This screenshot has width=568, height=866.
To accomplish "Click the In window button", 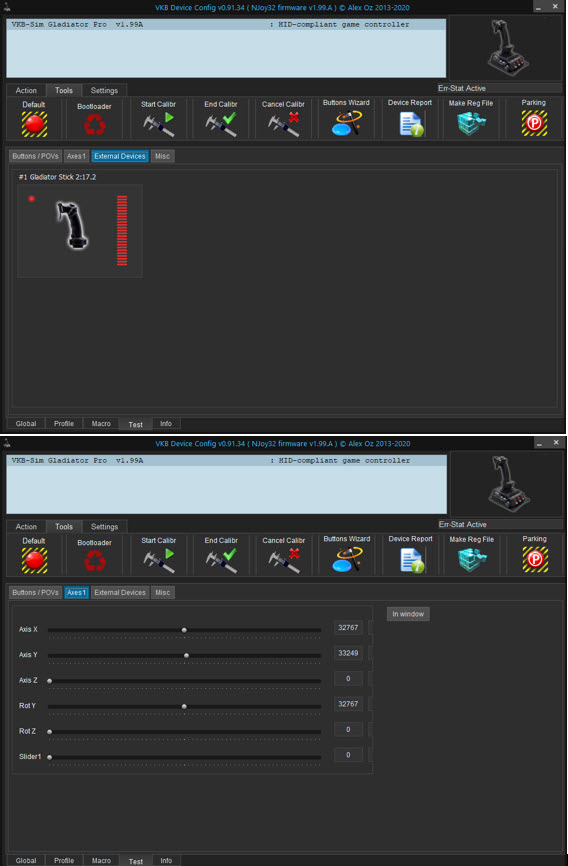I will (408, 614).
